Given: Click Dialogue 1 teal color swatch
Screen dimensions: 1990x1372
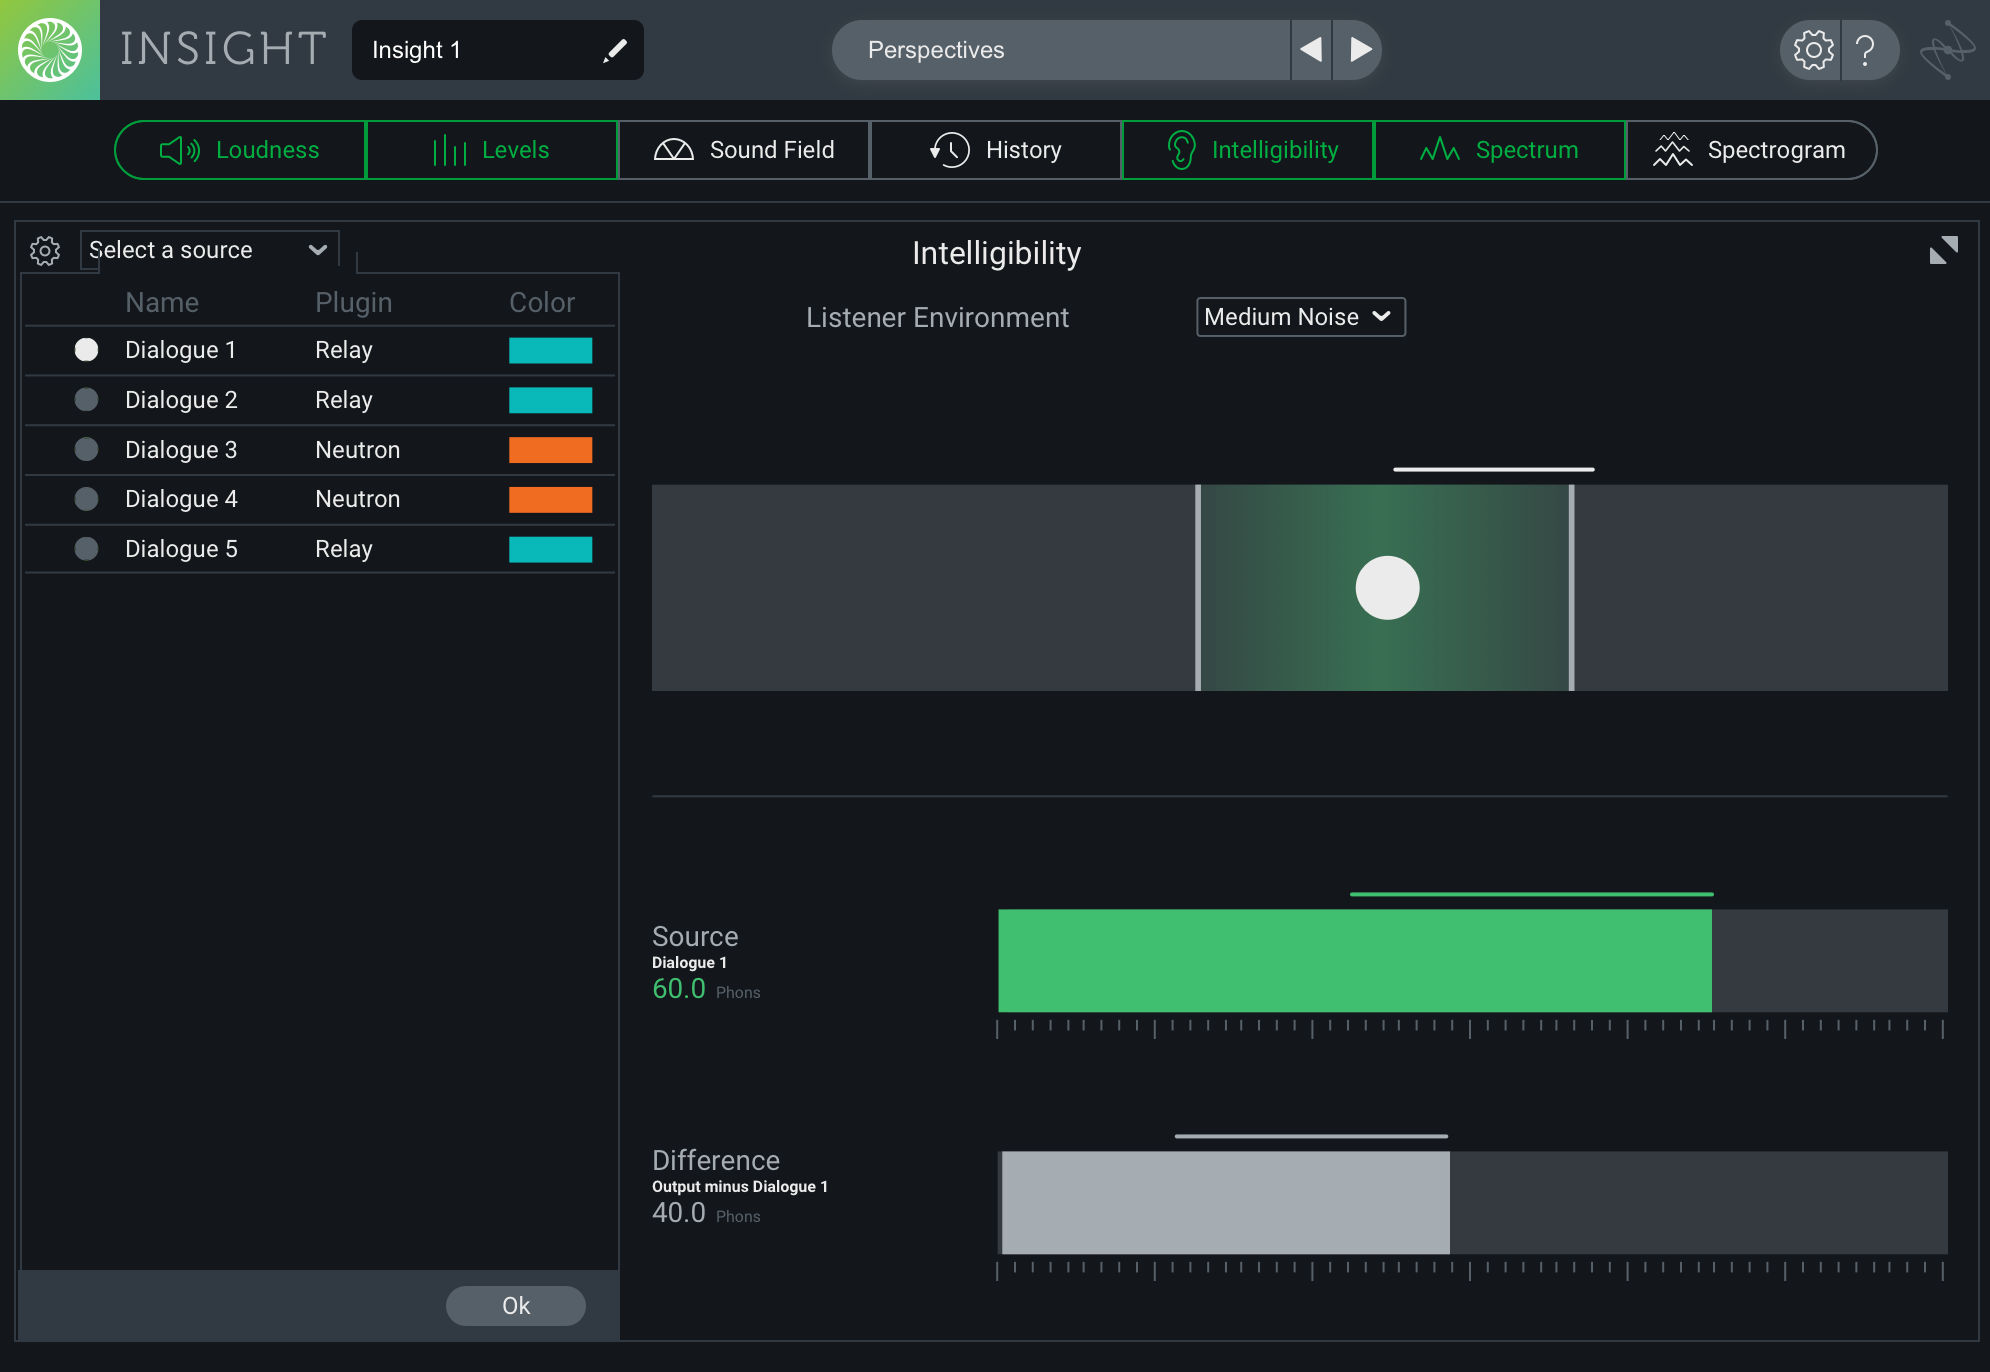Looking at the screenshot, I should (551, 350).
